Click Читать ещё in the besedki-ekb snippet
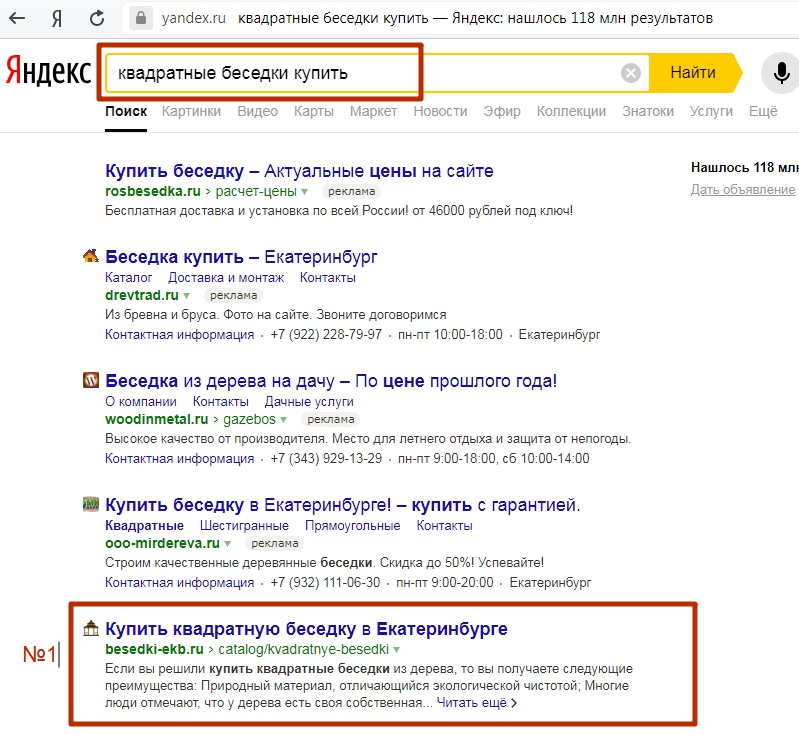The image size is (799, 734). [x=477, y=703]
